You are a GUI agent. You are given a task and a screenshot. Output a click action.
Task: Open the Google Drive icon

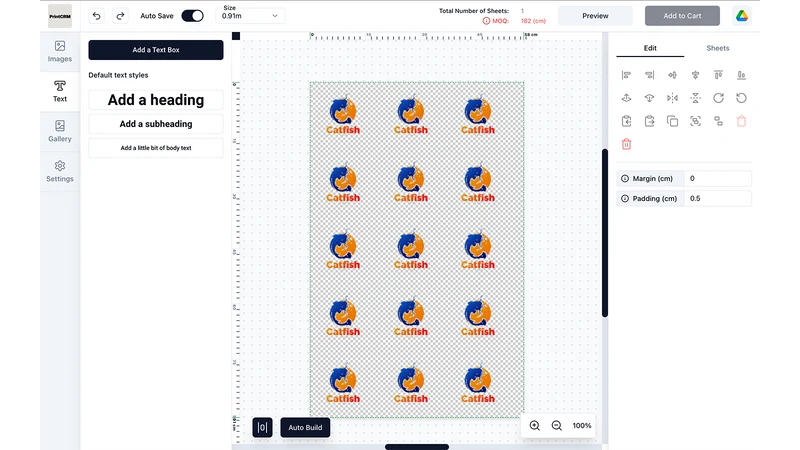(742, 16)
